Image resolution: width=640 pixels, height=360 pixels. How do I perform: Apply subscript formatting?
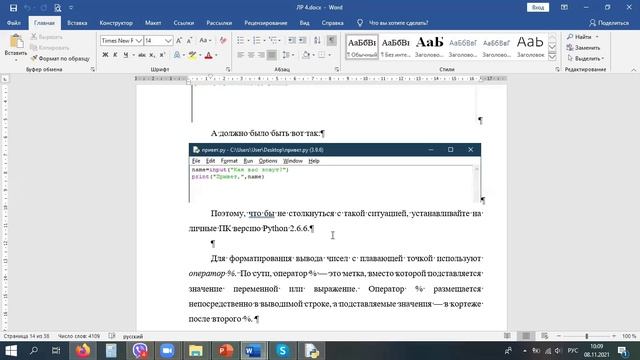(152, 55)
